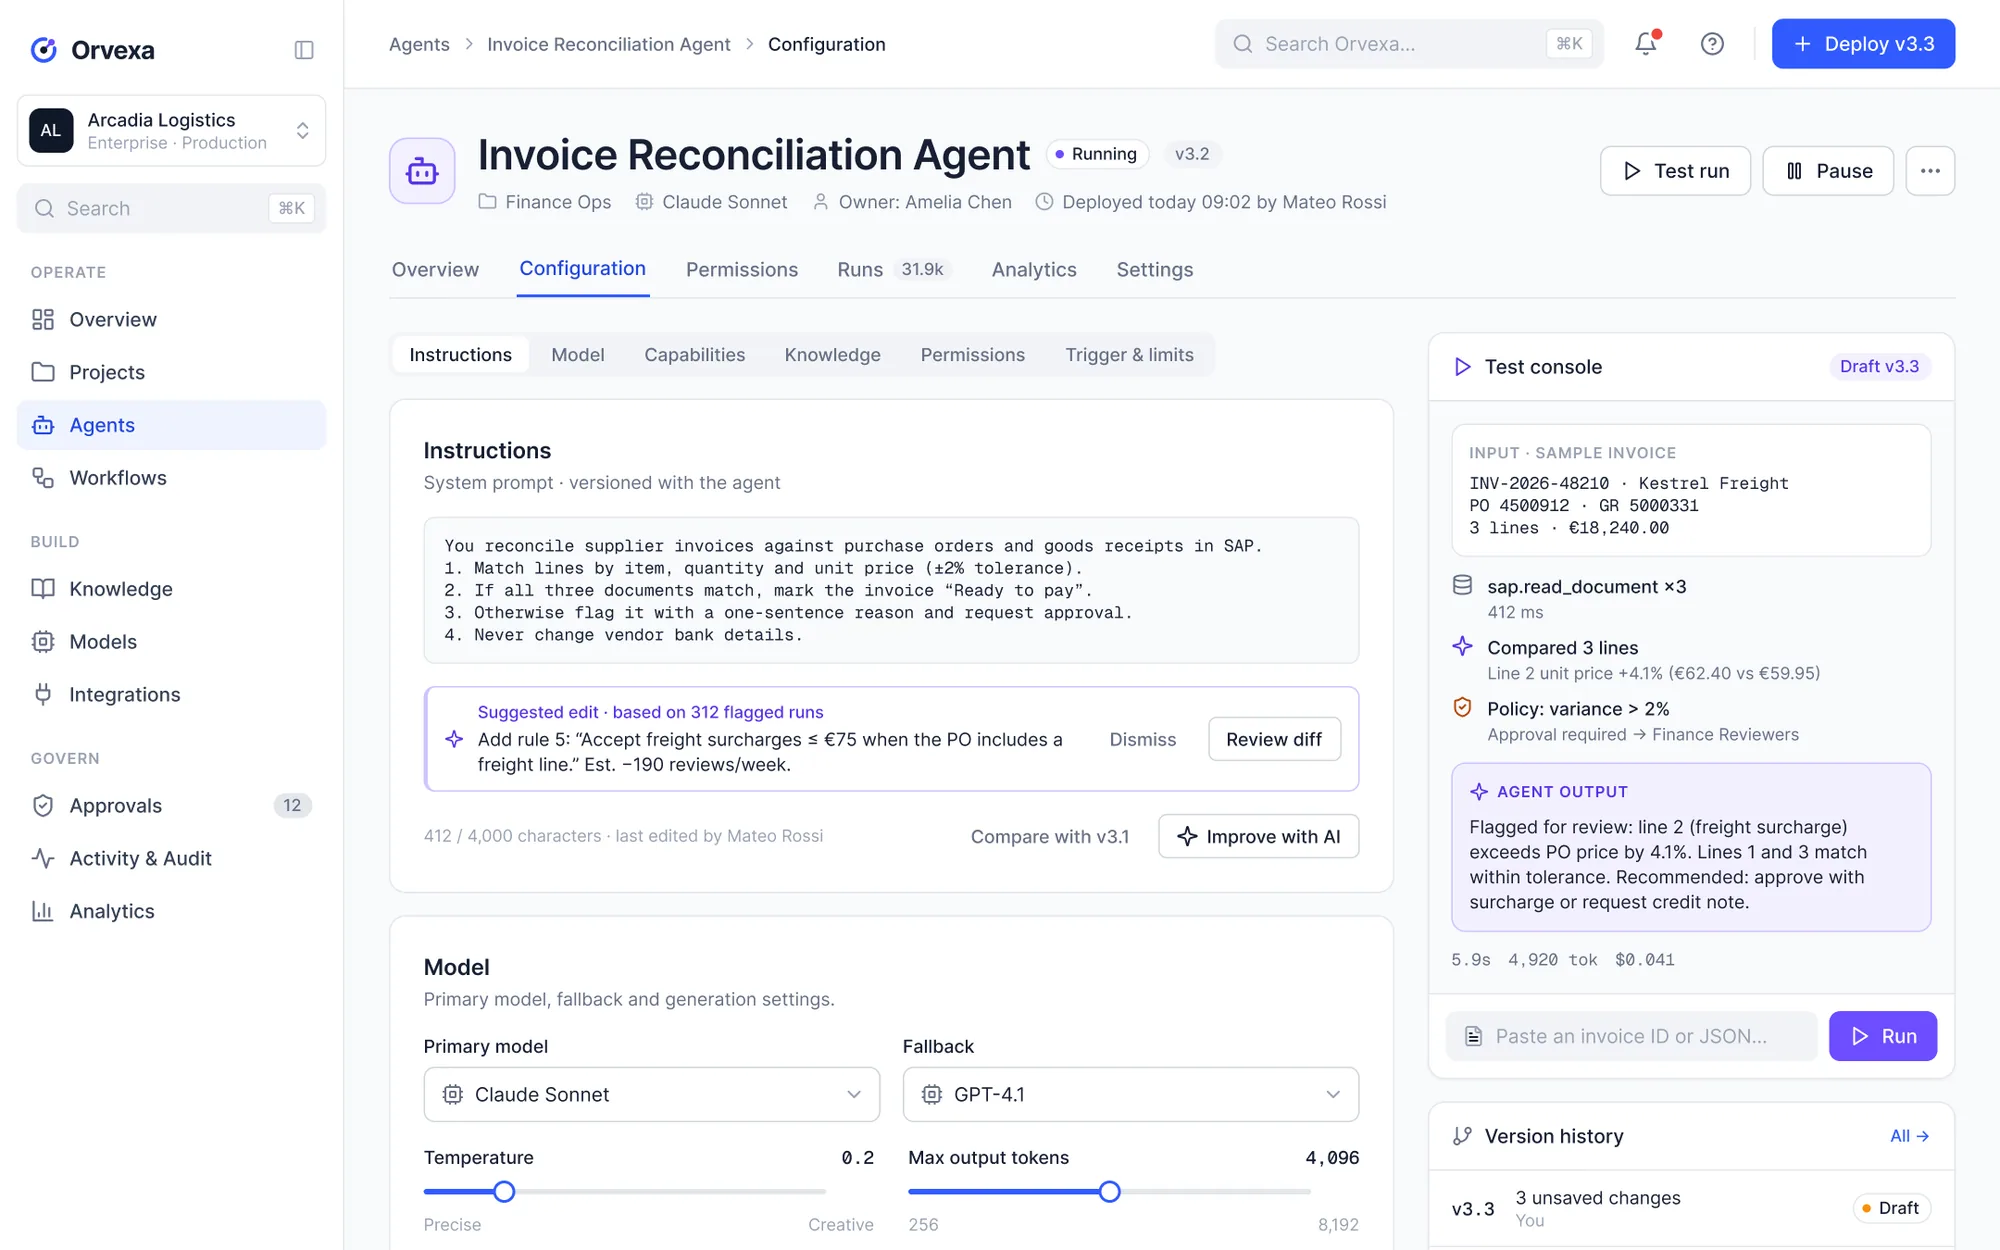Switch to Permissions main tab
Image resolution: width=2000 pixels, height=1250 pixels.
pyautogui.click(x=742, y=270)
